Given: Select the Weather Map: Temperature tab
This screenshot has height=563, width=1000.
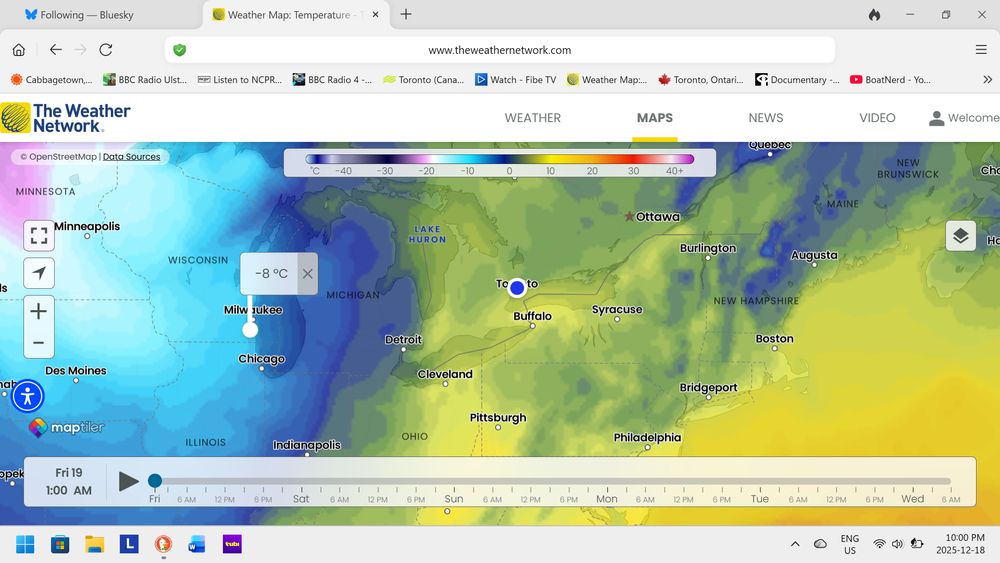Looking at the screenshot, I should 289,15.
